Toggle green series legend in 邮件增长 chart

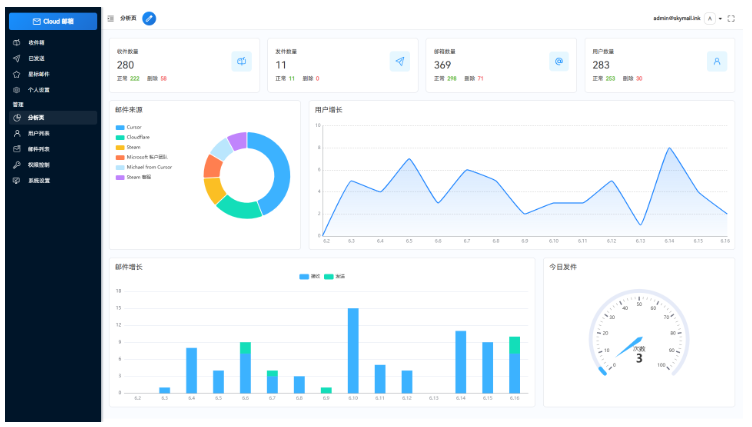(x=335, y=276)
